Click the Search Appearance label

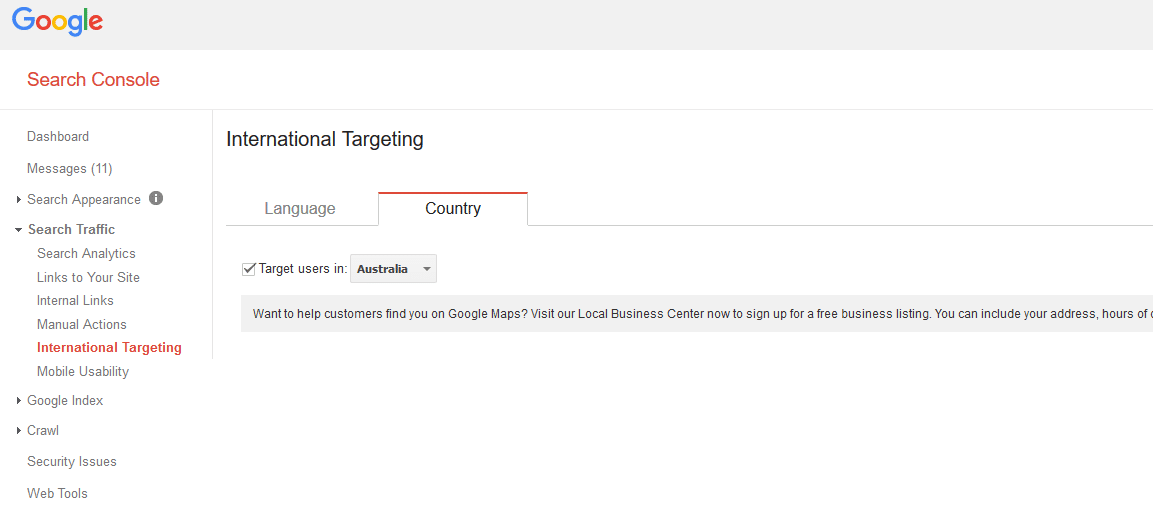pyautogui.click(x=84, y=199)
